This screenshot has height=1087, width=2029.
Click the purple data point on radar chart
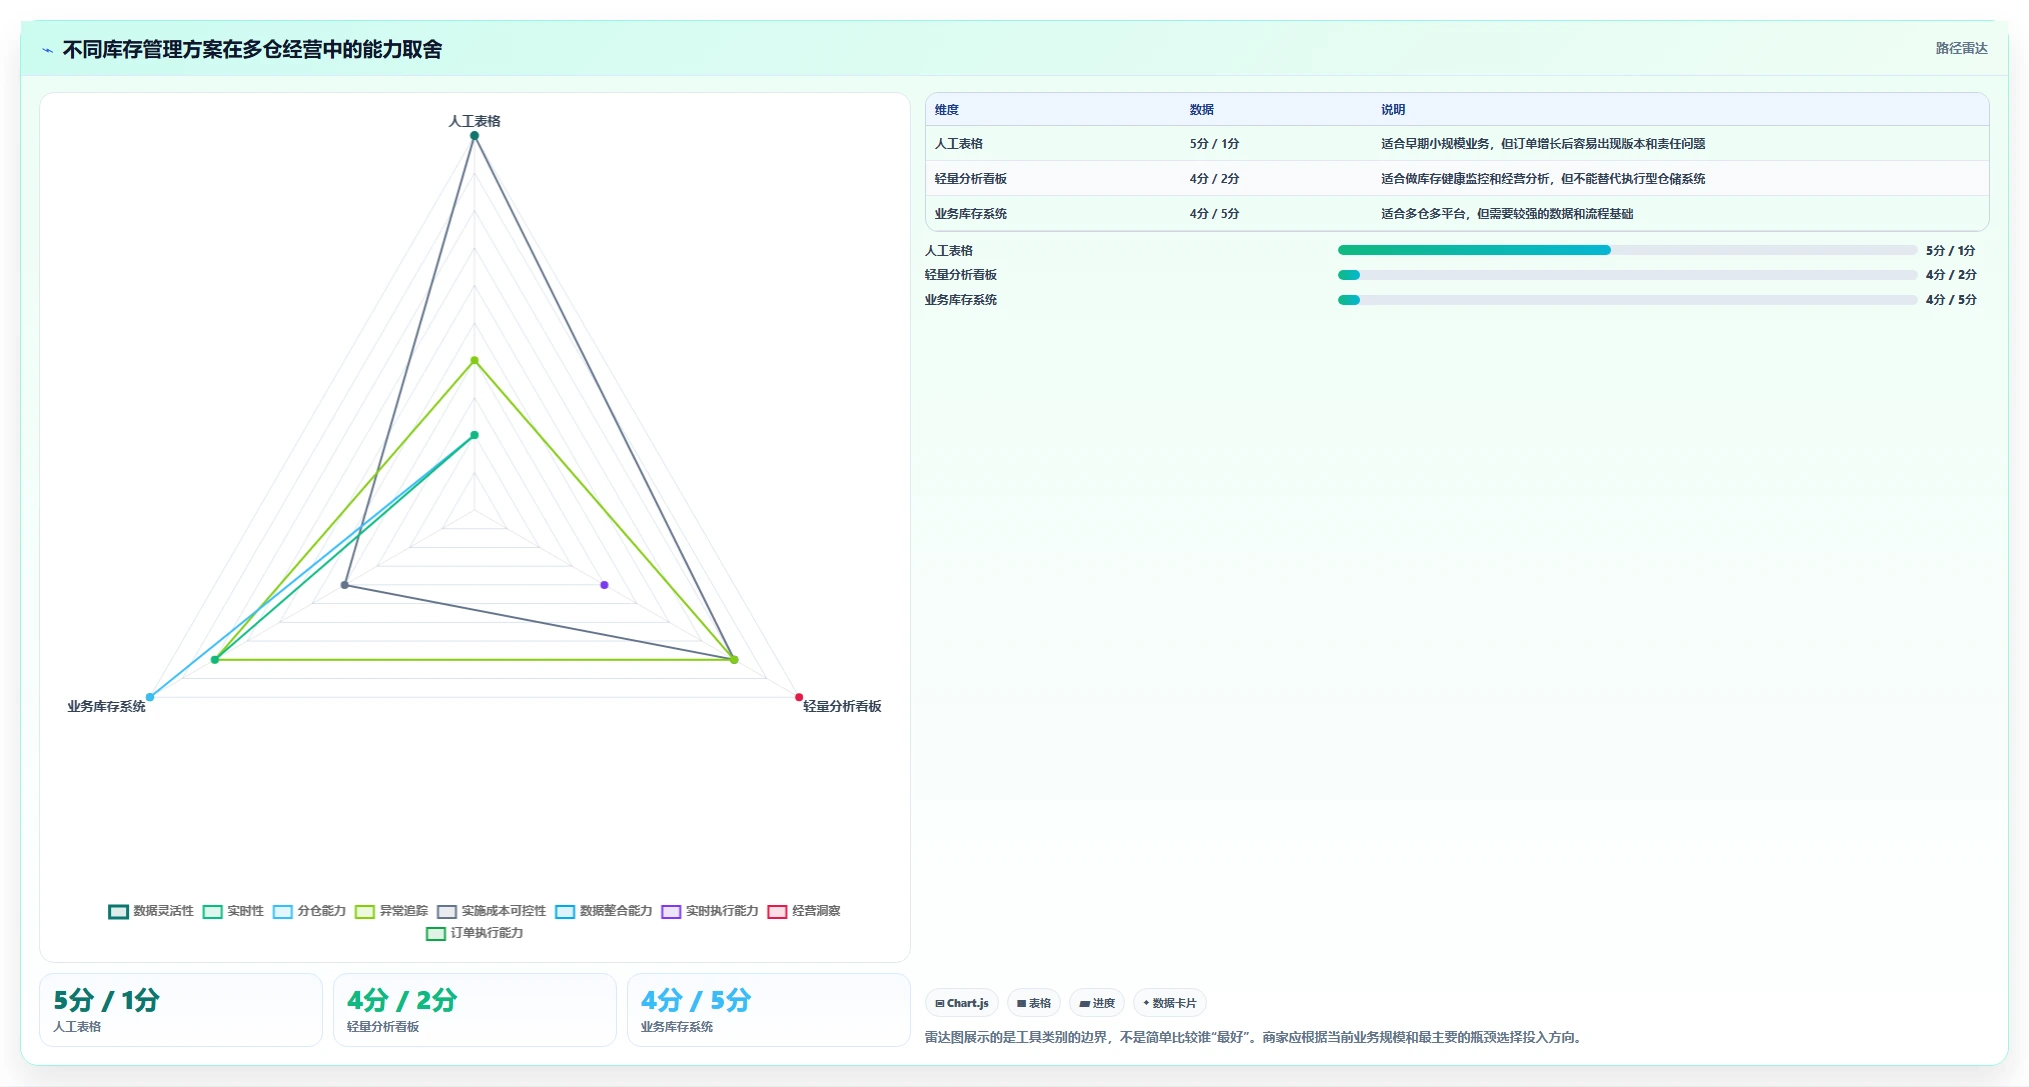point(604,585)
